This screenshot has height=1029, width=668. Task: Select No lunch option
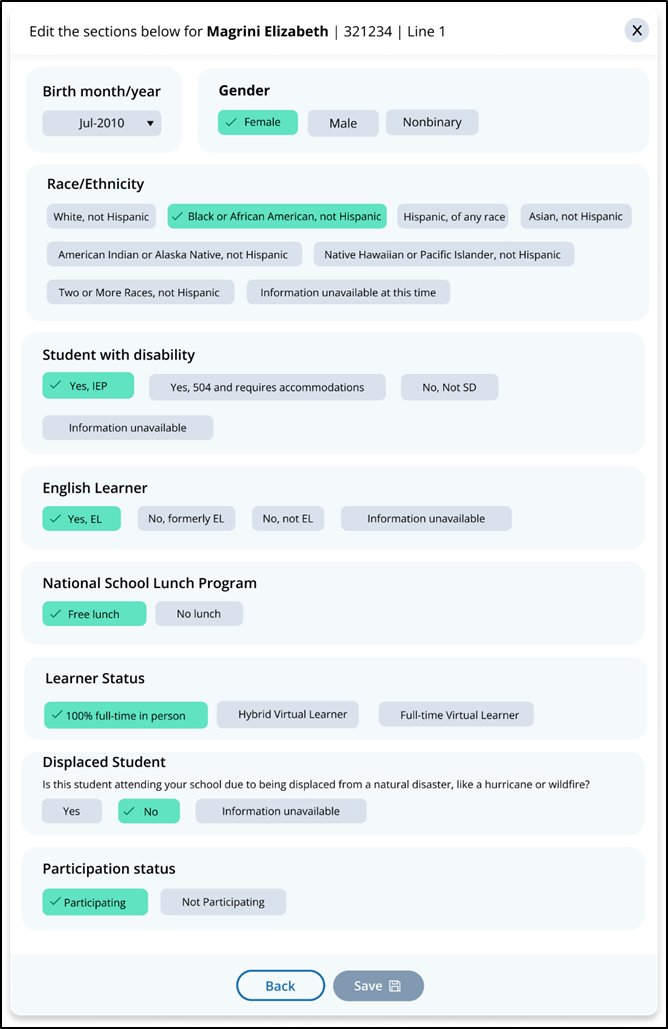tap(199, 614)
